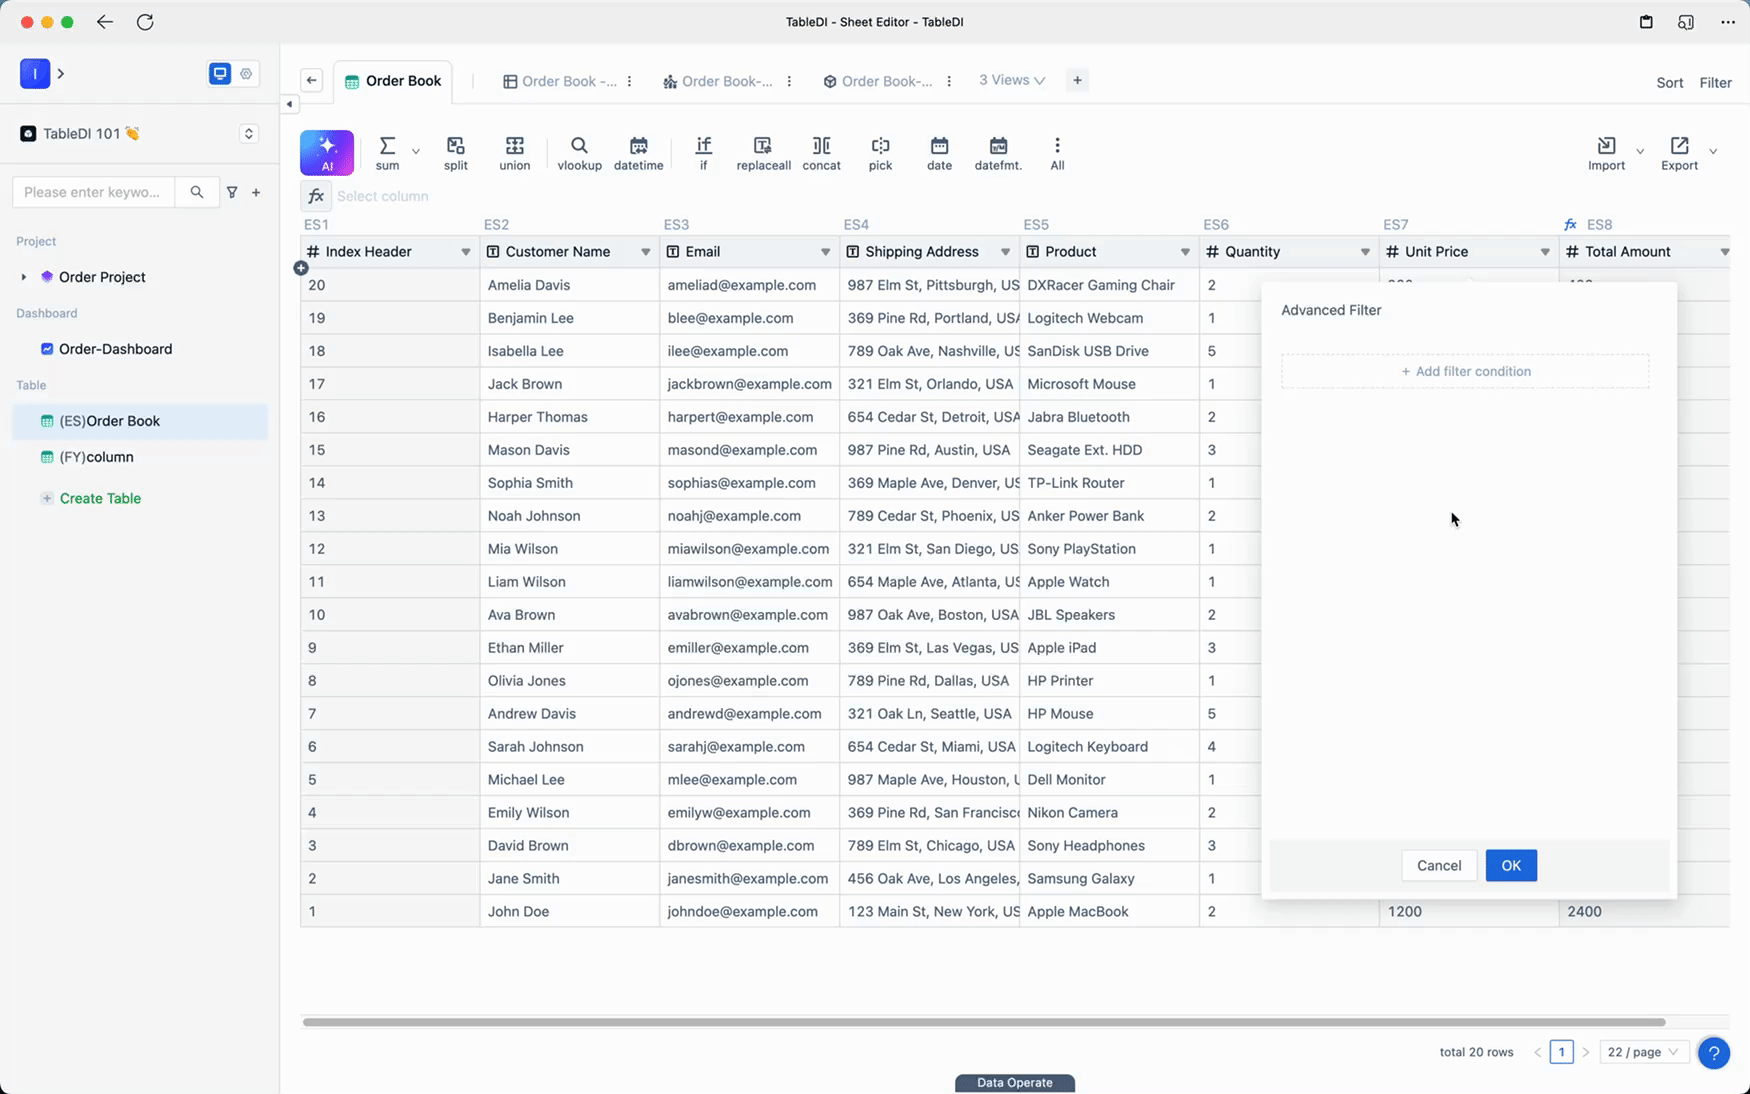Open the vlookup function
1750x1094 pixels.
pyautogui.click(x=579, y=153)
